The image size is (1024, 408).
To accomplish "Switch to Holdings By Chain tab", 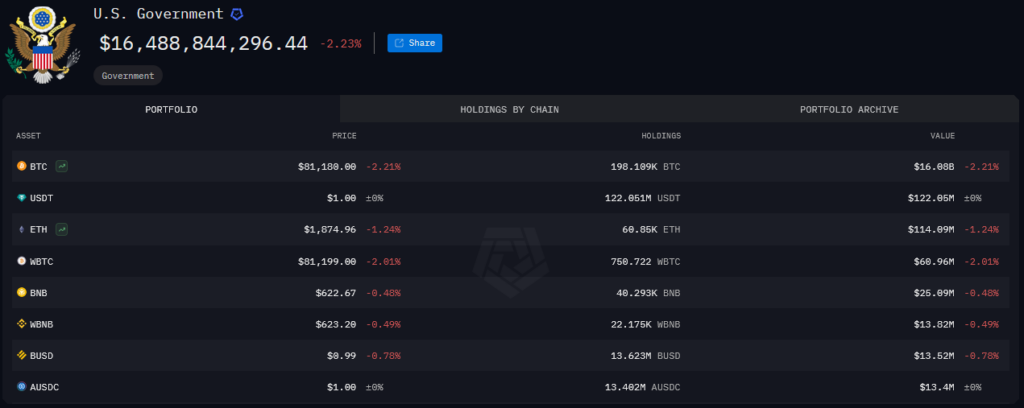I will pos(509,110).
